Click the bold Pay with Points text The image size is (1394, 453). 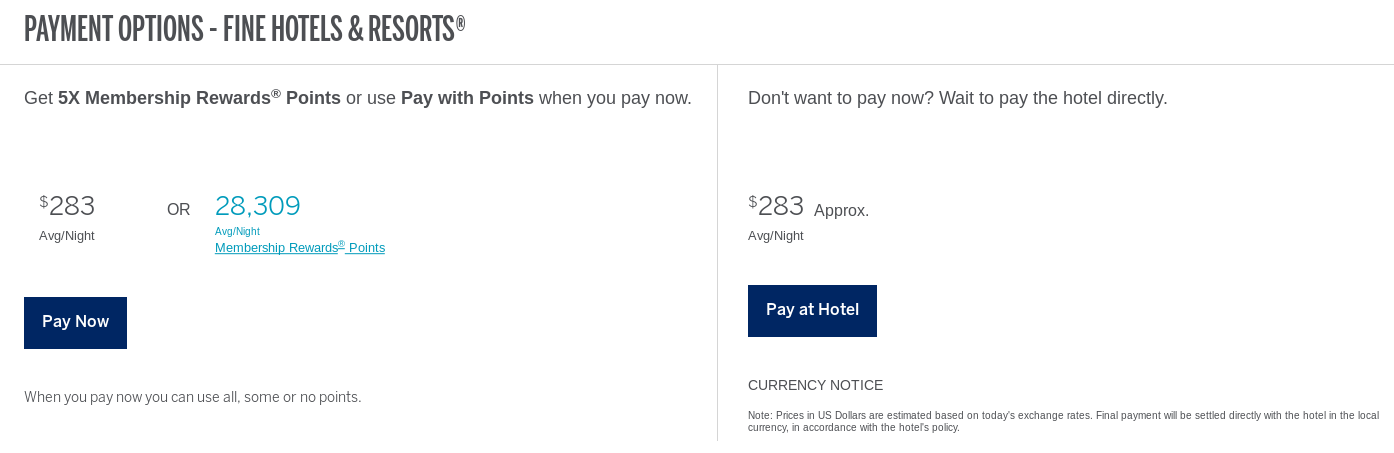[467, 98]
